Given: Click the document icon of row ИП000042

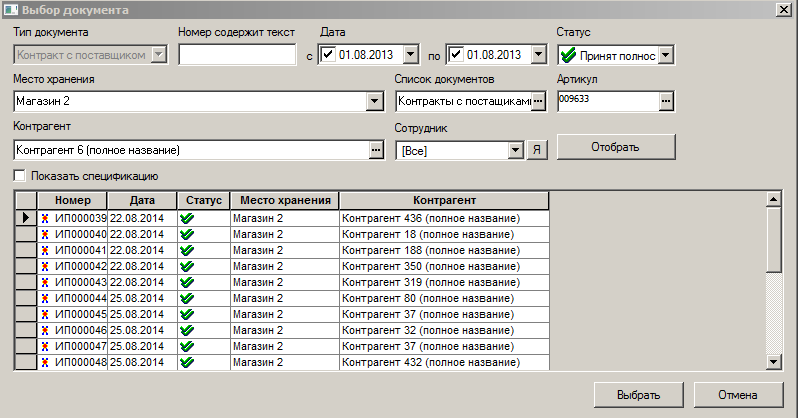Looking at the screenshot, I should [45, 266].
